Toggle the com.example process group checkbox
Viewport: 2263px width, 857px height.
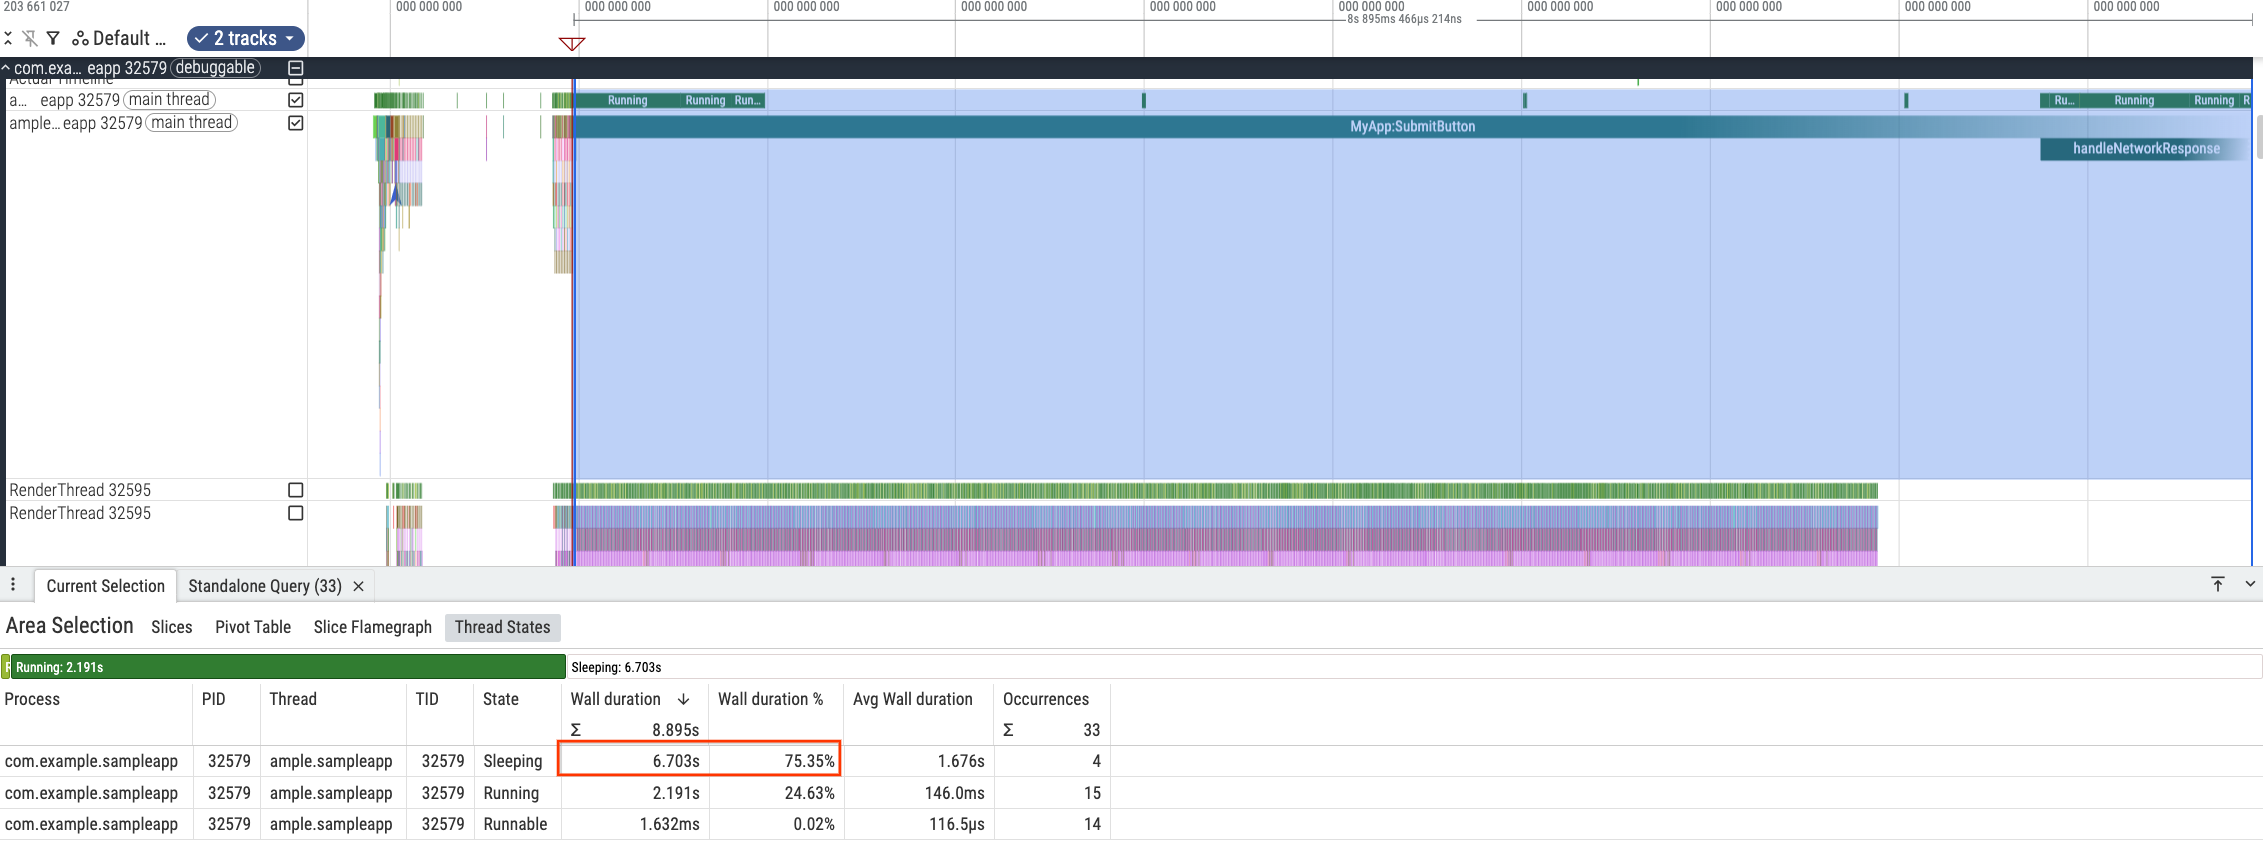295,68
